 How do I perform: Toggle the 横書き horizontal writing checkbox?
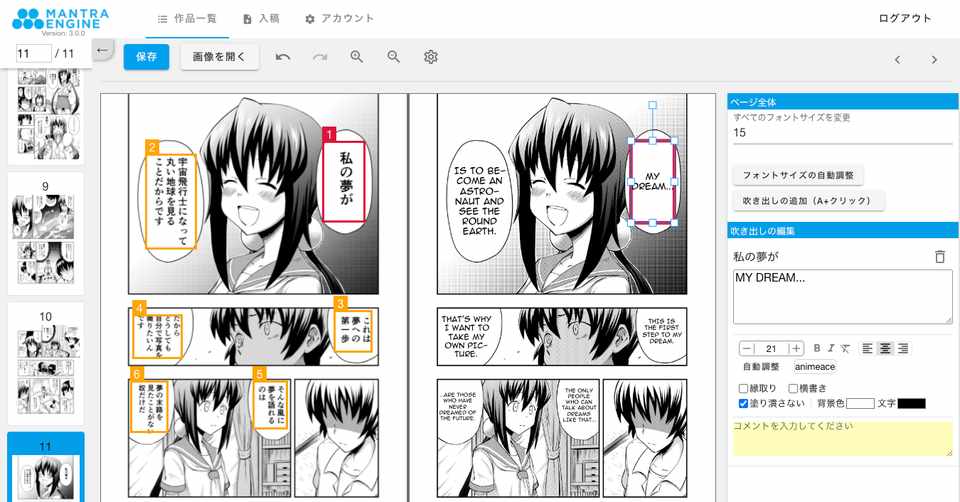793,388
